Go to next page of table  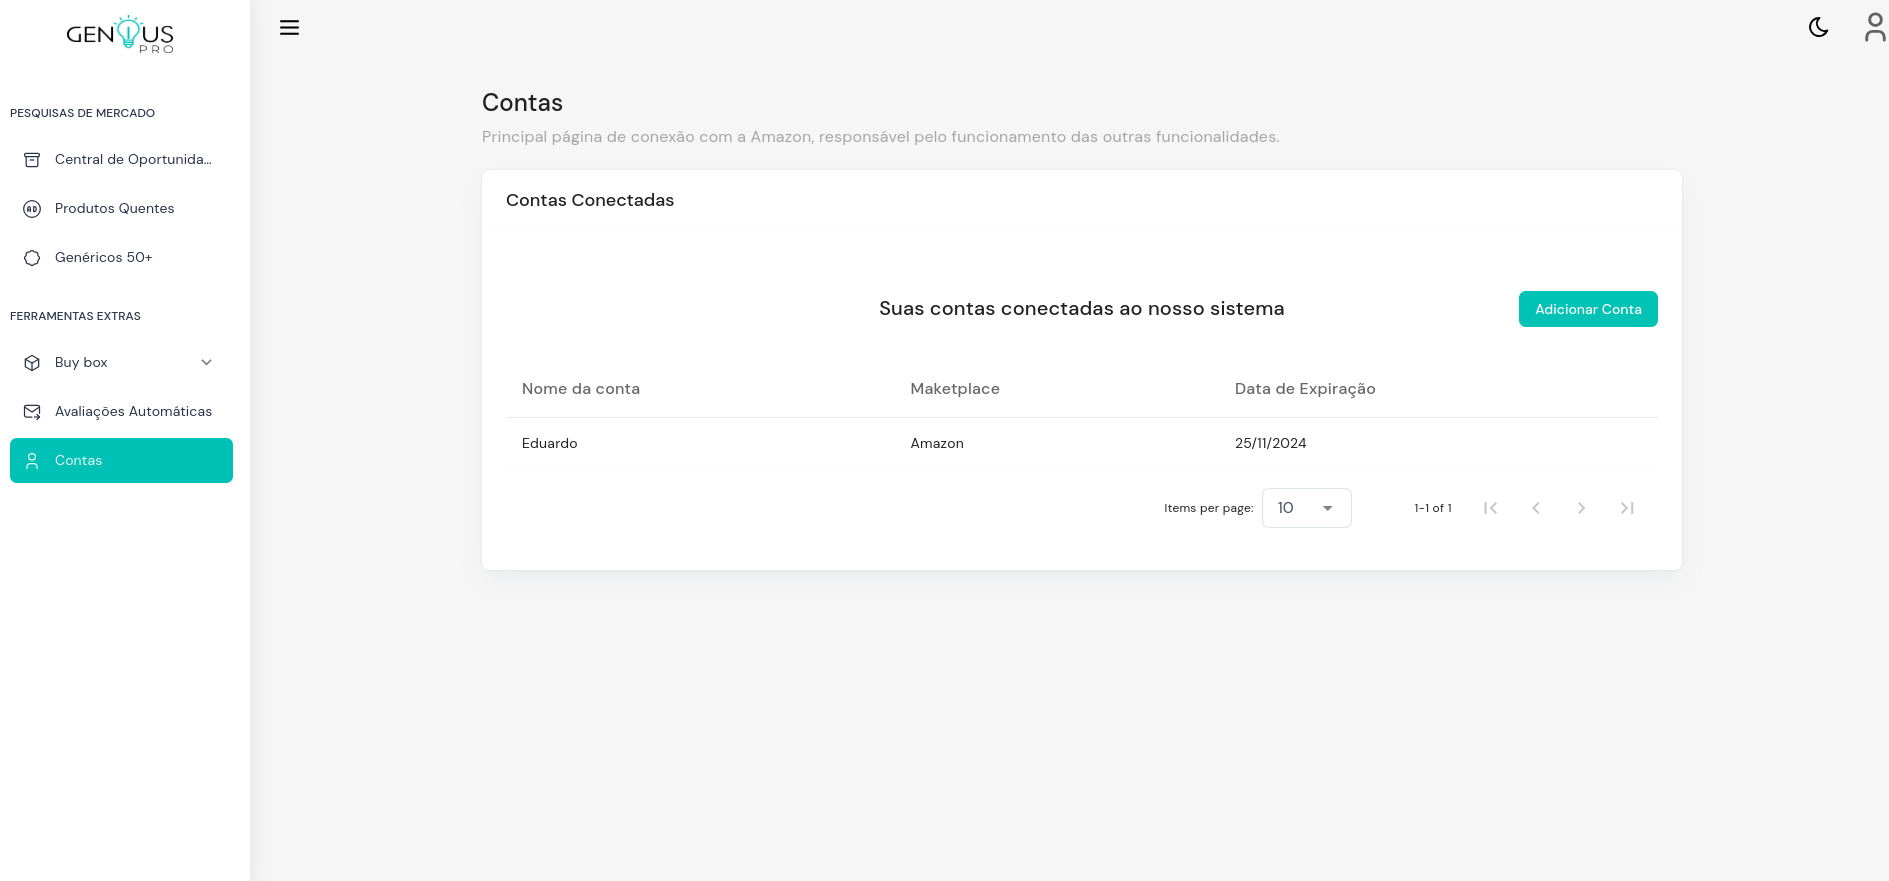[x=1581, y=508]
